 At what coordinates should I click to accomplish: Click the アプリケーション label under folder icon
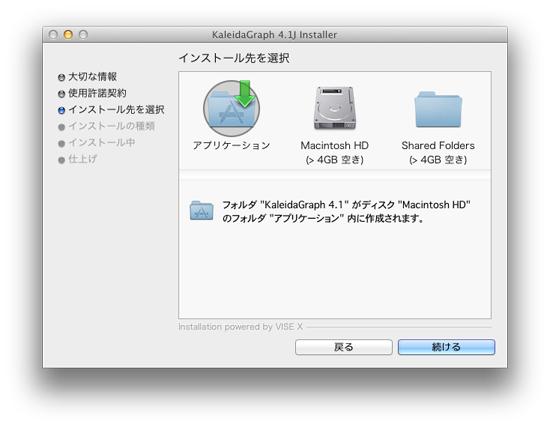[232, 145]
